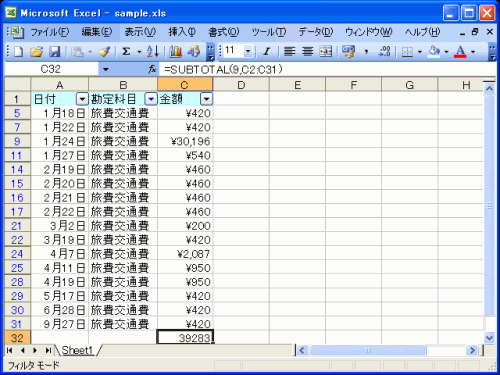Expand Standard toolbar options chevron
Image resolution: width=500 pixels, height=375 pixels.
[x=210, y=52]
